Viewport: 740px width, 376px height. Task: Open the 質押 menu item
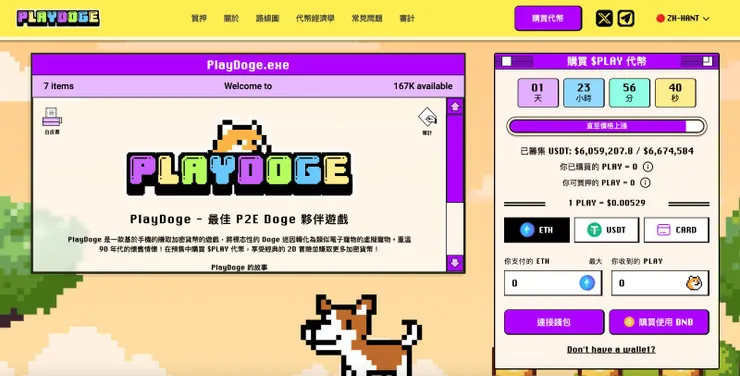[199, 18]
